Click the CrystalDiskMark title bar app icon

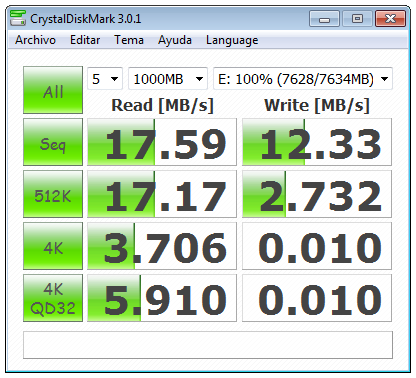pos(18,18)
